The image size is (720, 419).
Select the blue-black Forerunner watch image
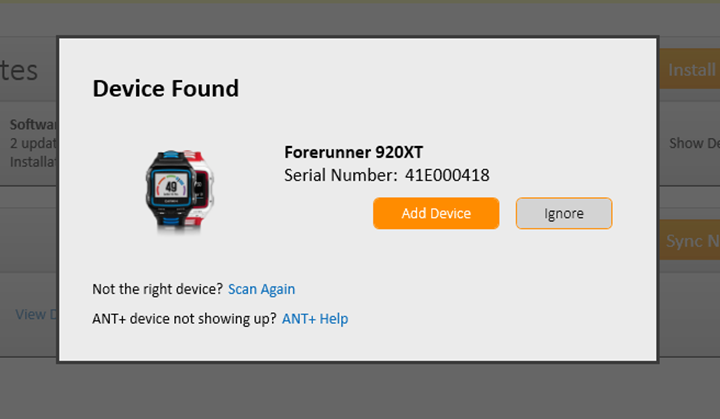click(x=169, y=189)
